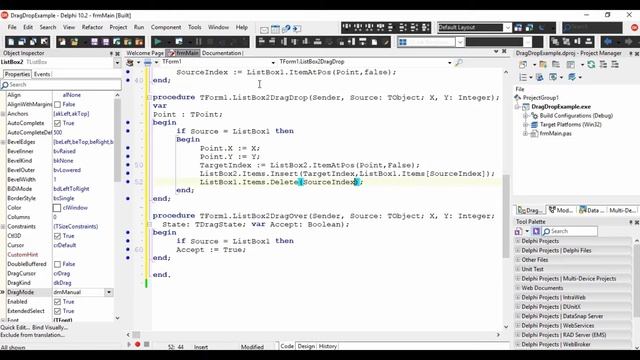
Task: Expand the frmMain.pas node
Action: [x=526, y=134]
